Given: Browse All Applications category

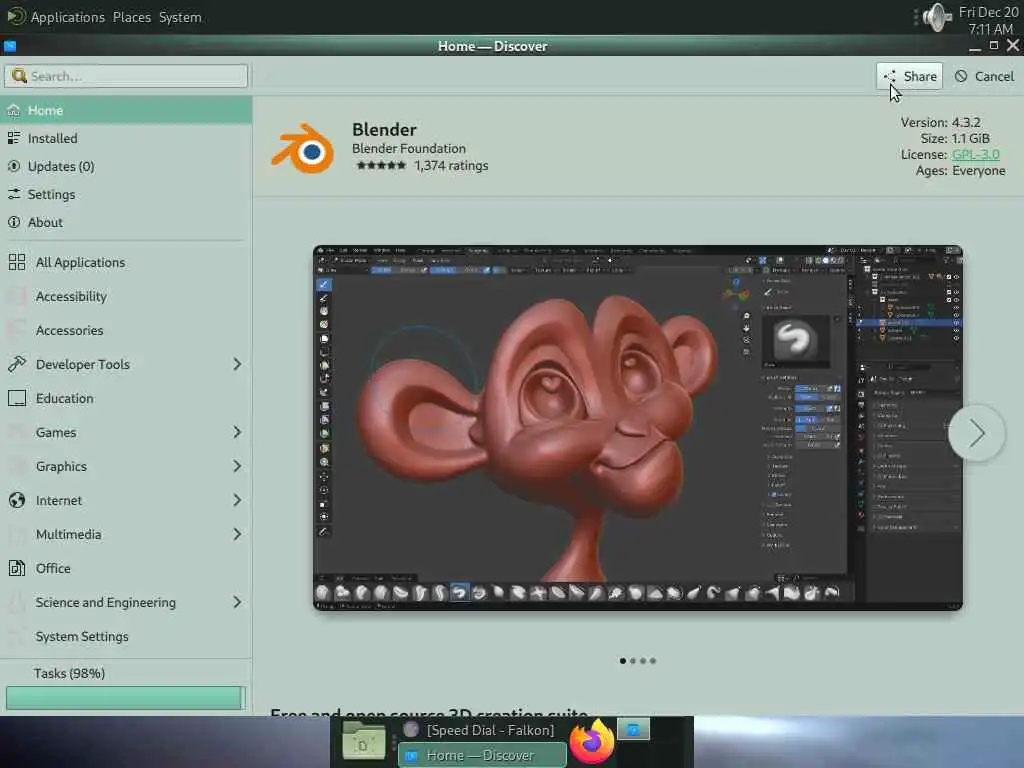Looking at the screenshot, I should 125,263.
